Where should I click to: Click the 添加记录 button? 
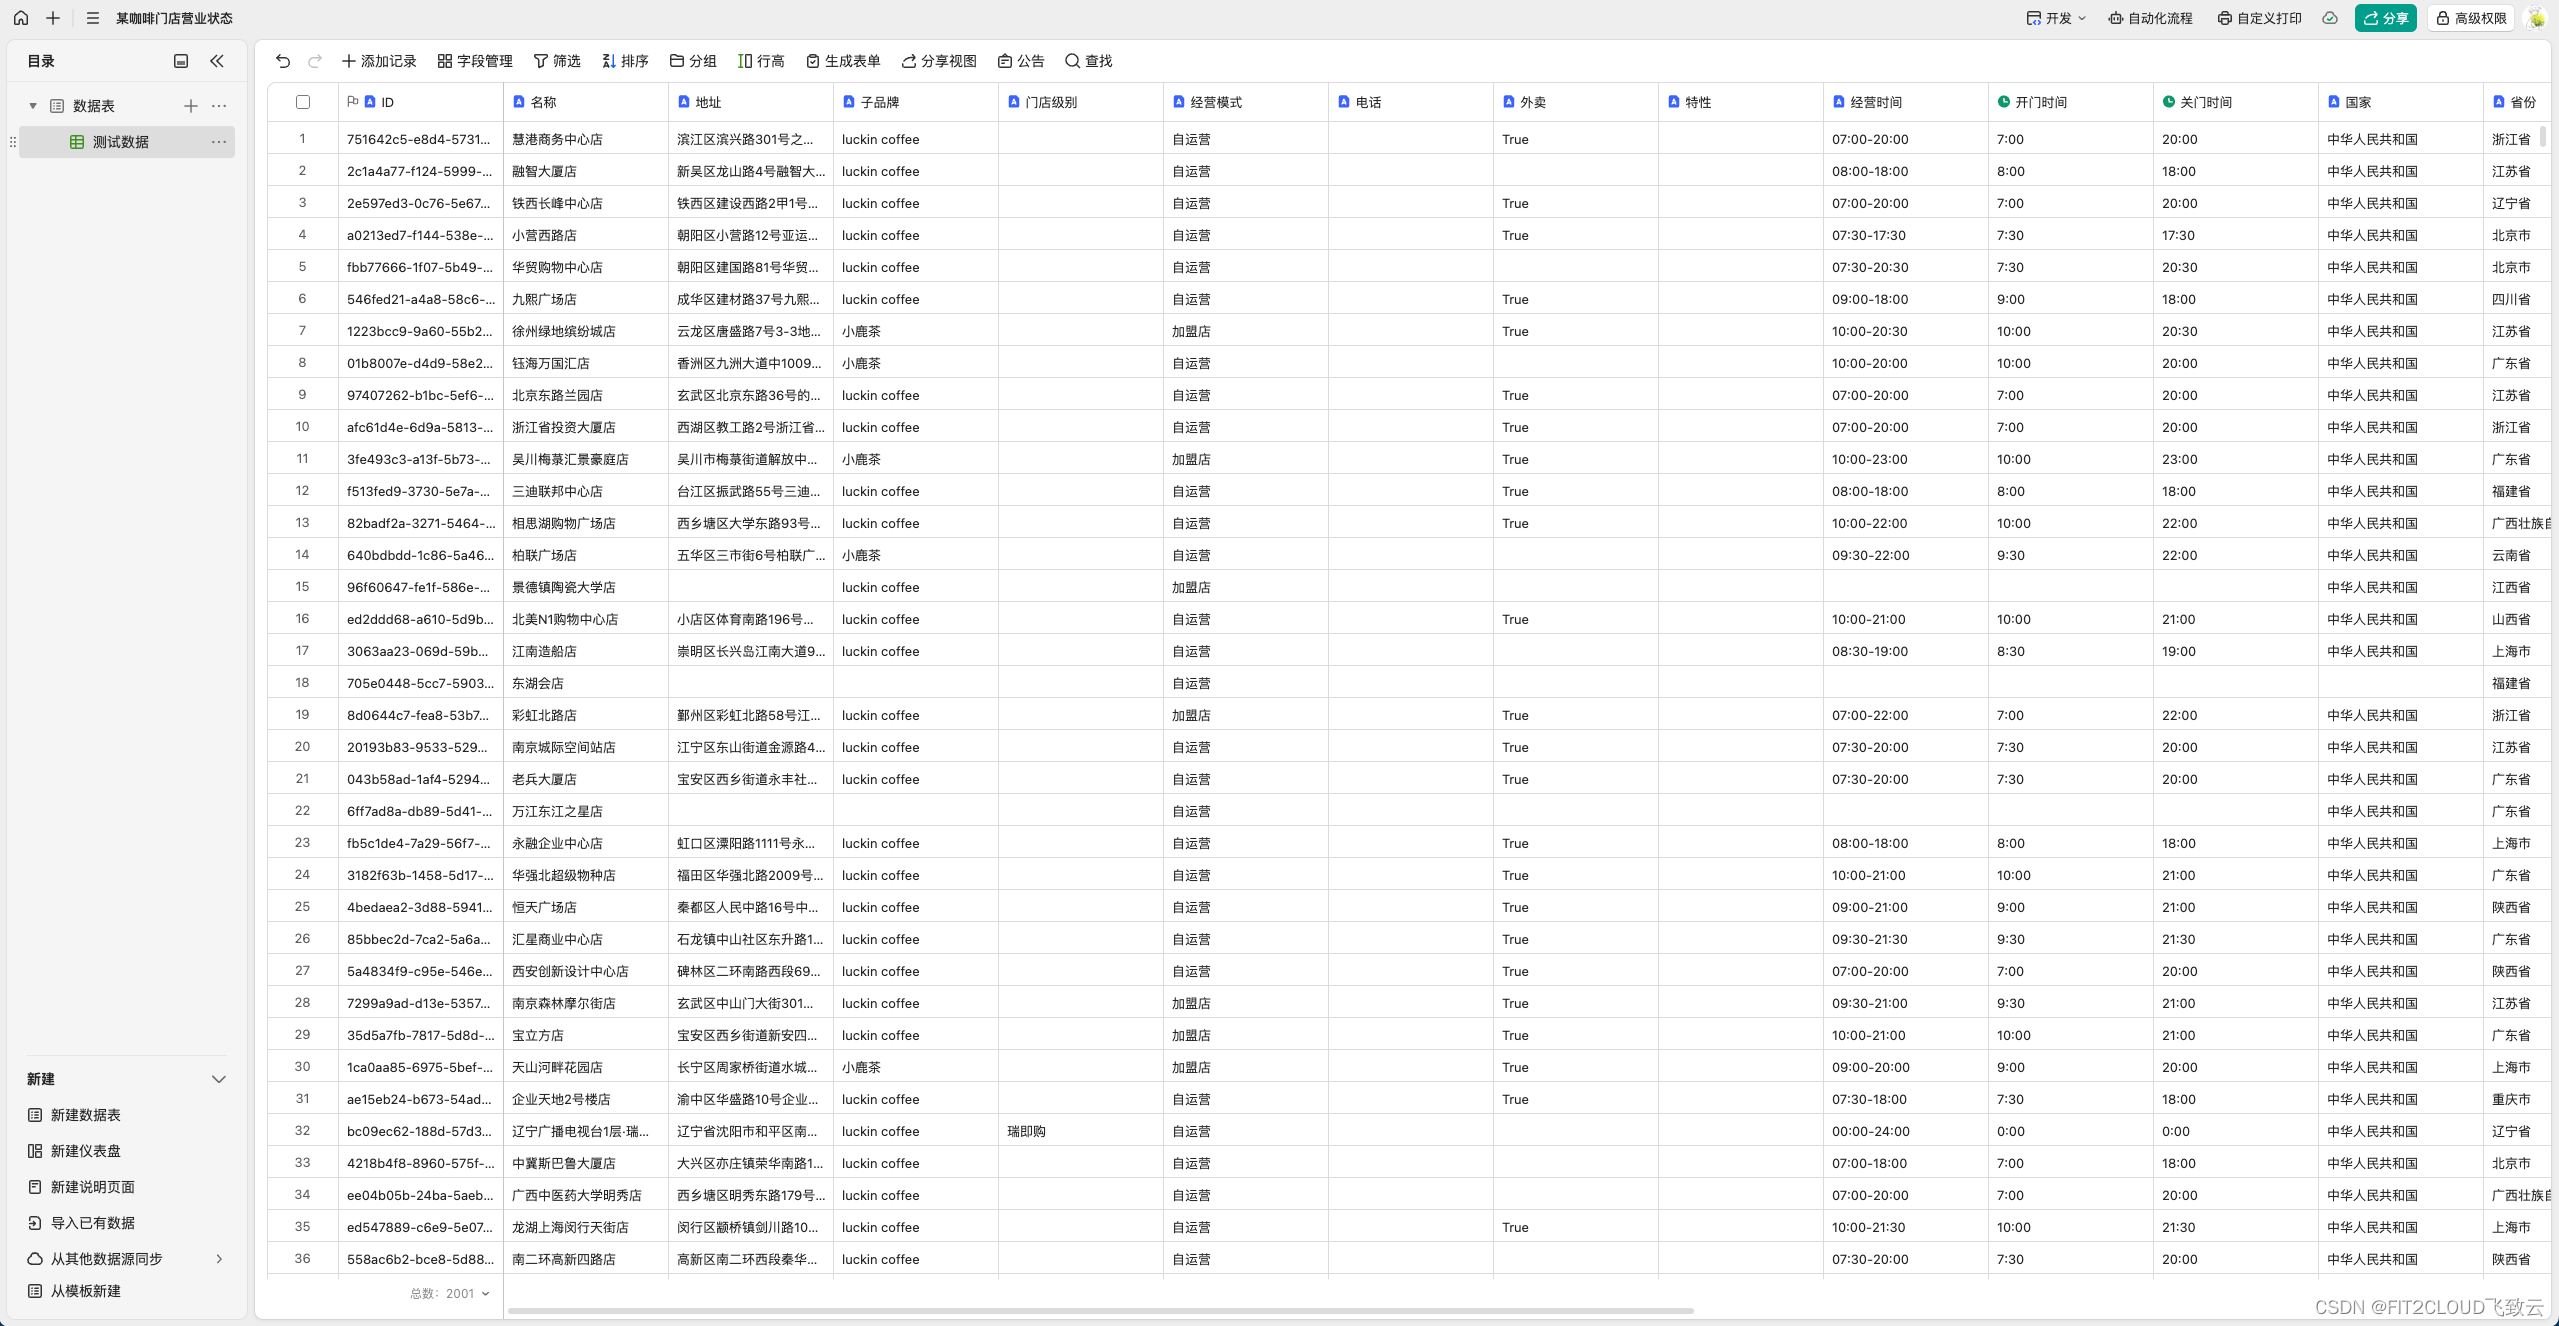point(379,61)
